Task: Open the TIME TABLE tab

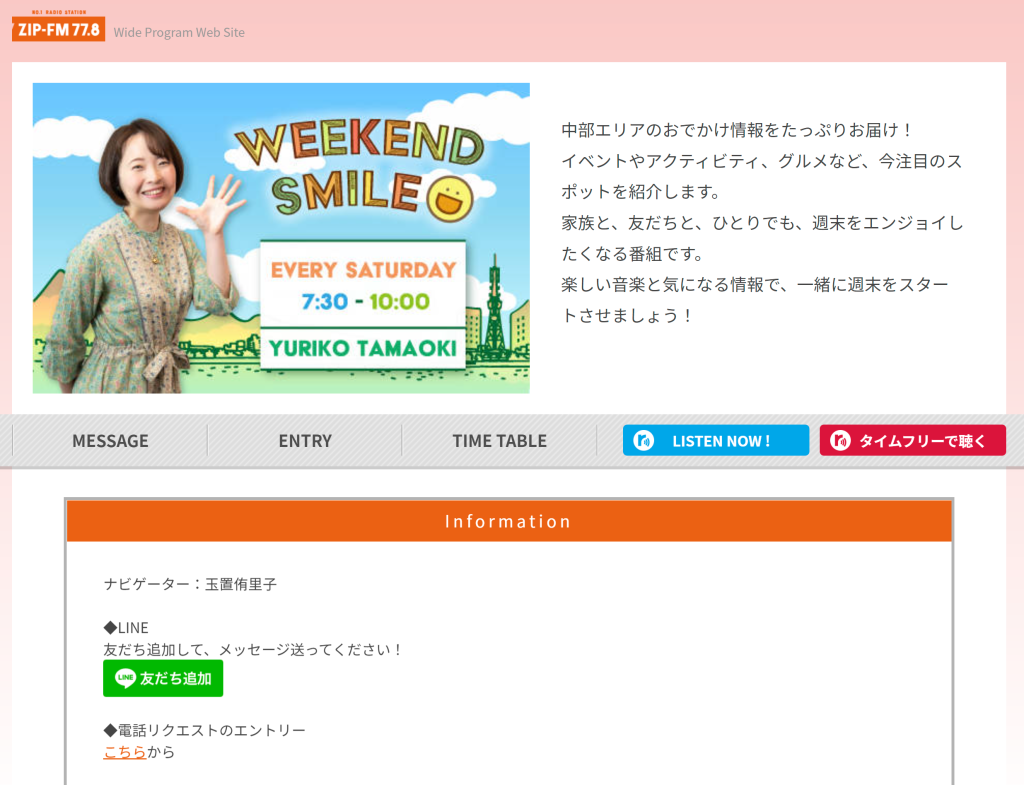Action: 500,441
